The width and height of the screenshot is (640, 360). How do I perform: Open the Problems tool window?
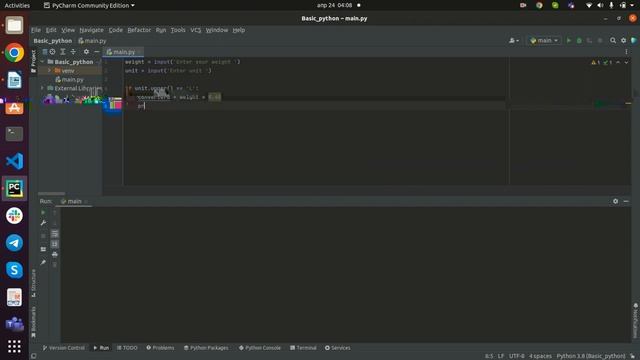[160, 348]
